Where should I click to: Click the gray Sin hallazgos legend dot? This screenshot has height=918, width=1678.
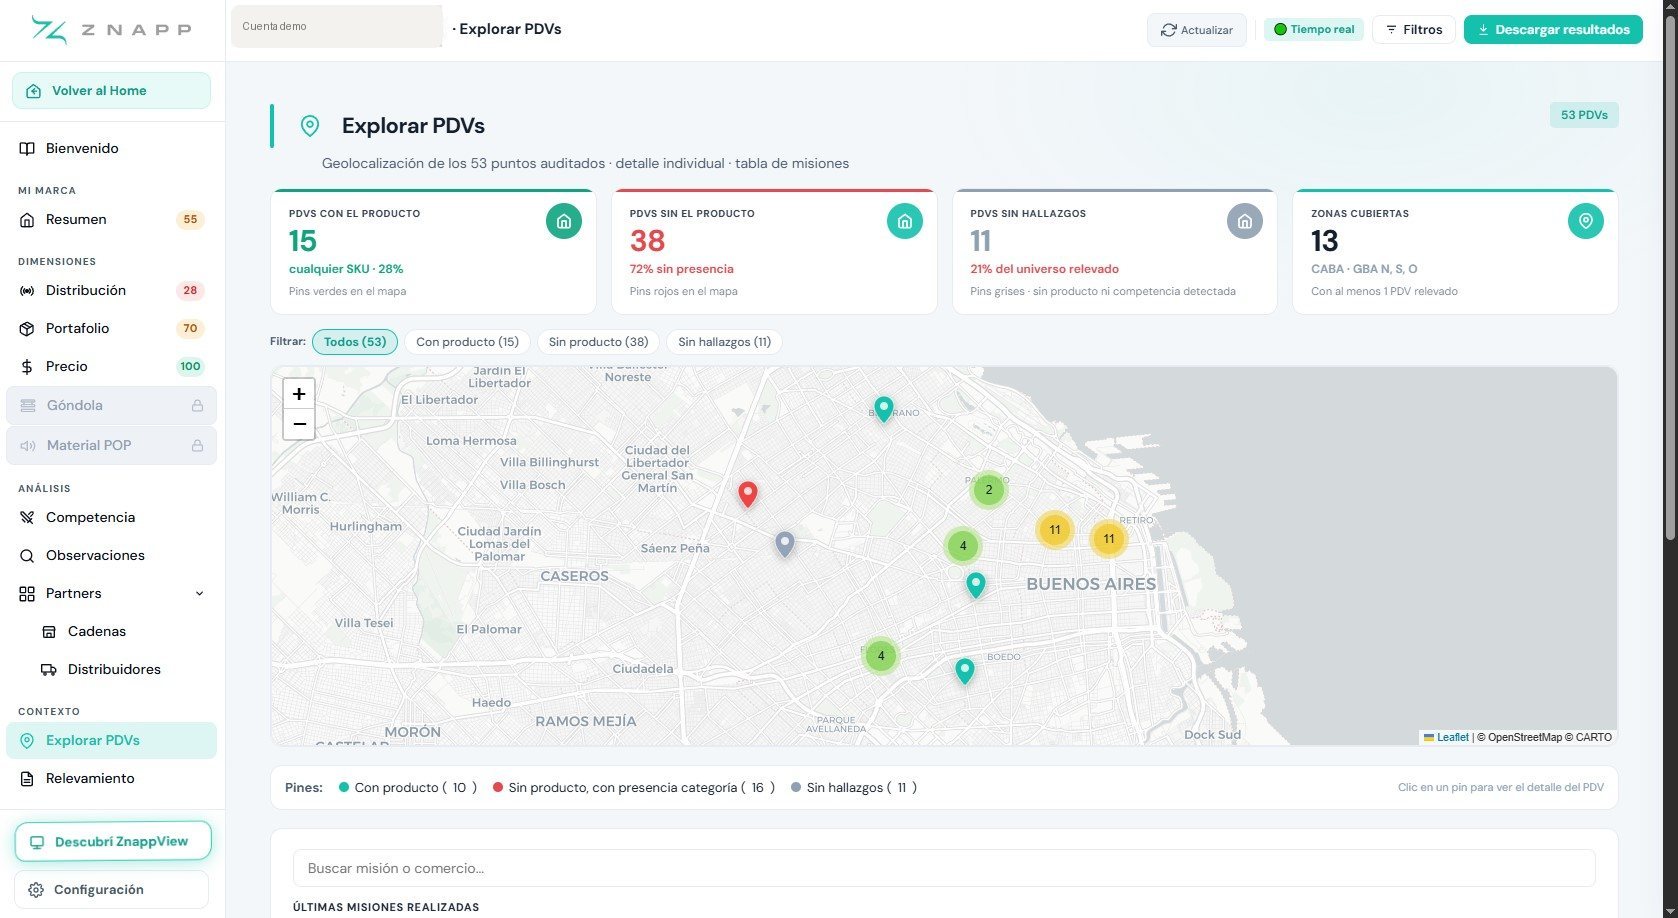[x=796, y=787]
